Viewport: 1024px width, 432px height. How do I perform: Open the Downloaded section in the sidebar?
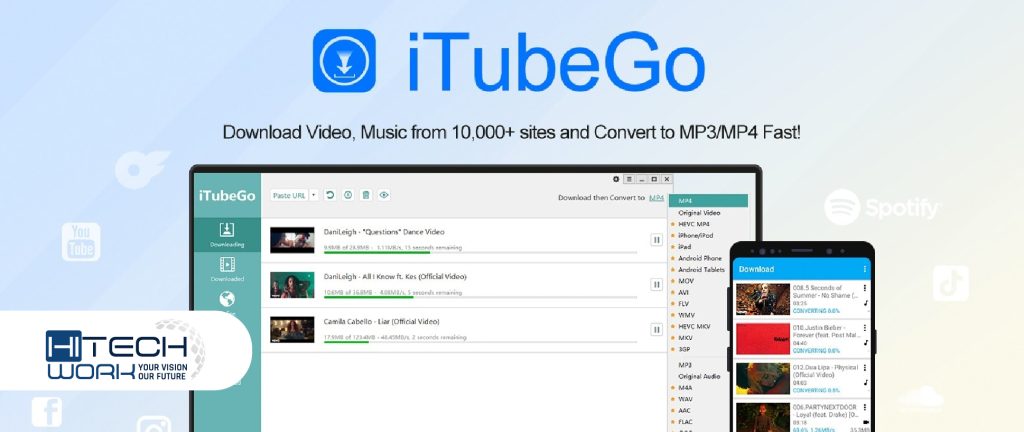(227, 269)
